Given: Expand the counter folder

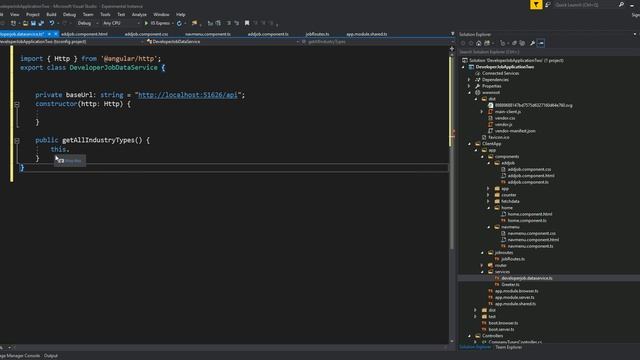Looking at the screenshot, I should [489, 195].
